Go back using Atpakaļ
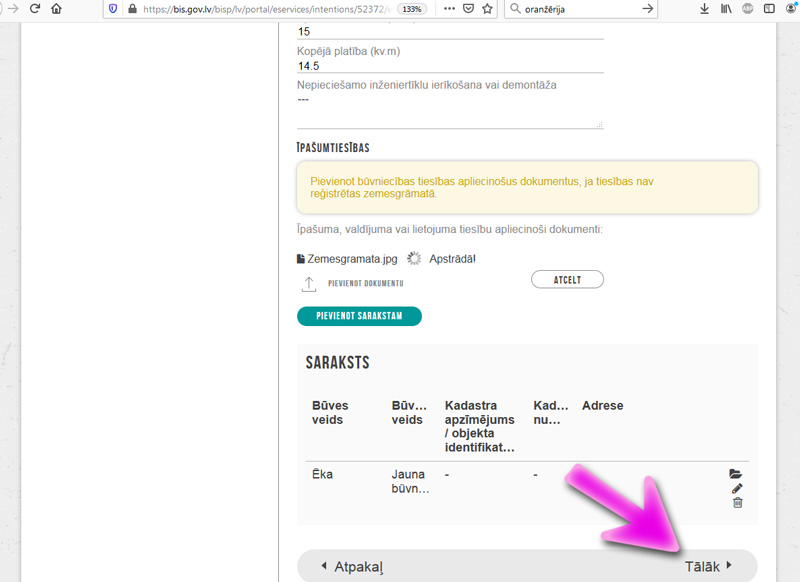The image size is (800, 582). (352, 566)
